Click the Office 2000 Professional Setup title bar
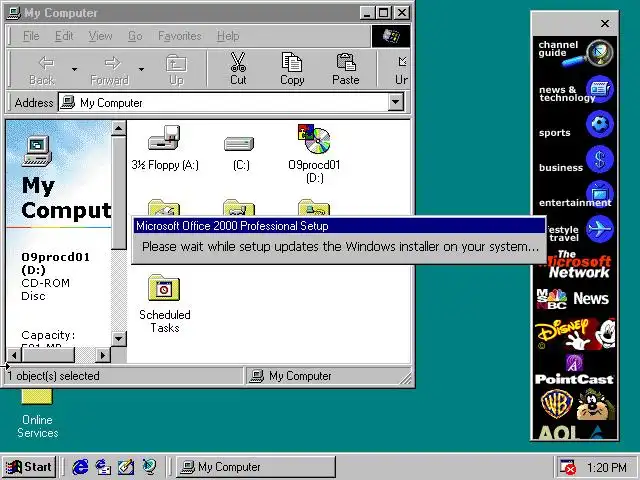The width and height of the screenshot is (640, 480). click(339, 226)
